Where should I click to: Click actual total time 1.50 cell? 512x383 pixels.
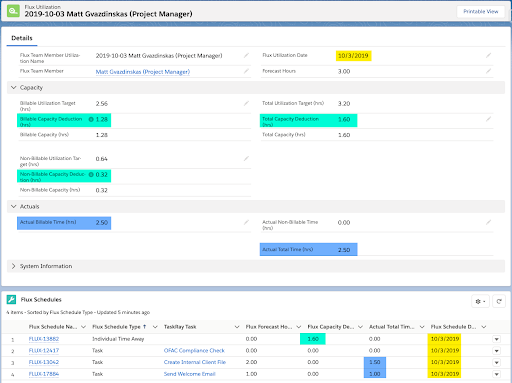375,362
